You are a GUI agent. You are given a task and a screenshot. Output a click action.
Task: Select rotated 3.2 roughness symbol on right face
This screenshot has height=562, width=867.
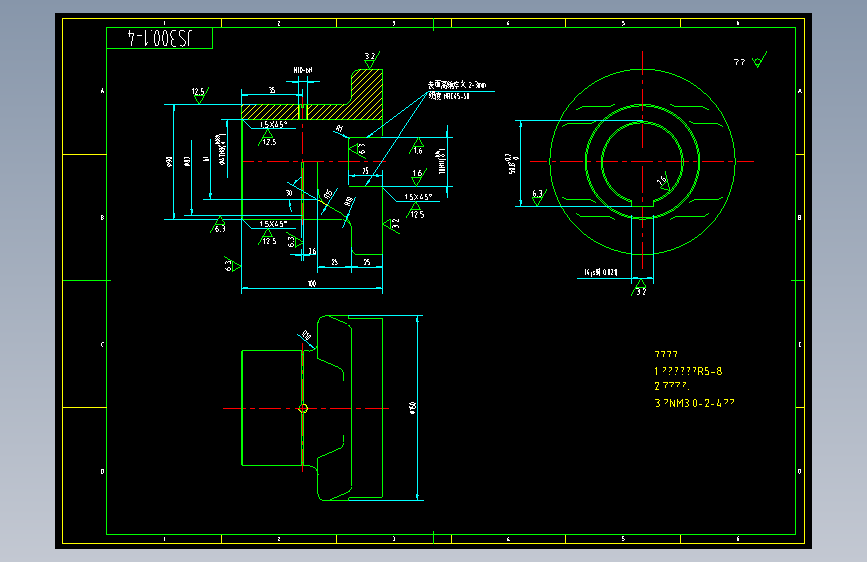[x=392, y=224]
